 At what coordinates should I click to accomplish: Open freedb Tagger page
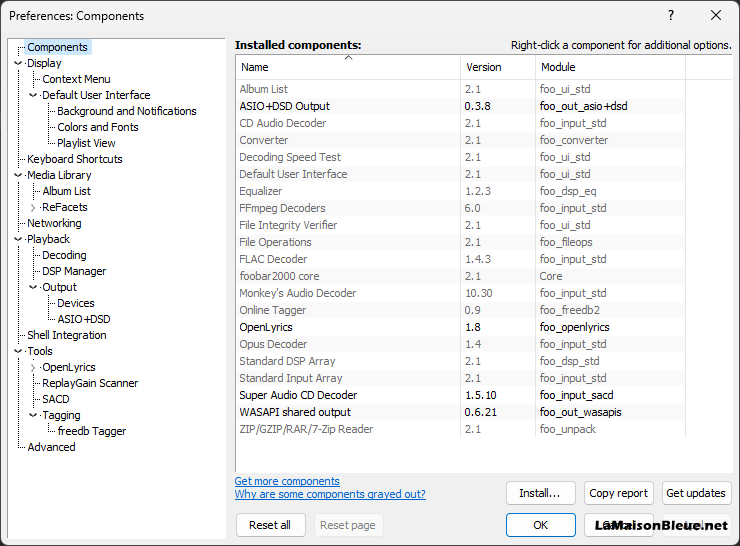pyautogui.click(x=92, y=431)
